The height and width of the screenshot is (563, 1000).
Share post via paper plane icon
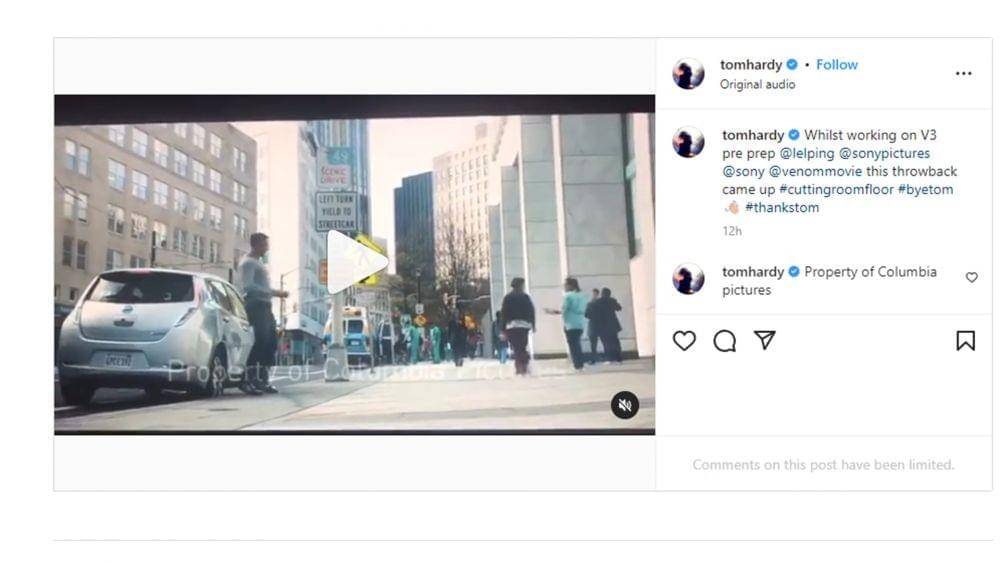click(765, 341)
